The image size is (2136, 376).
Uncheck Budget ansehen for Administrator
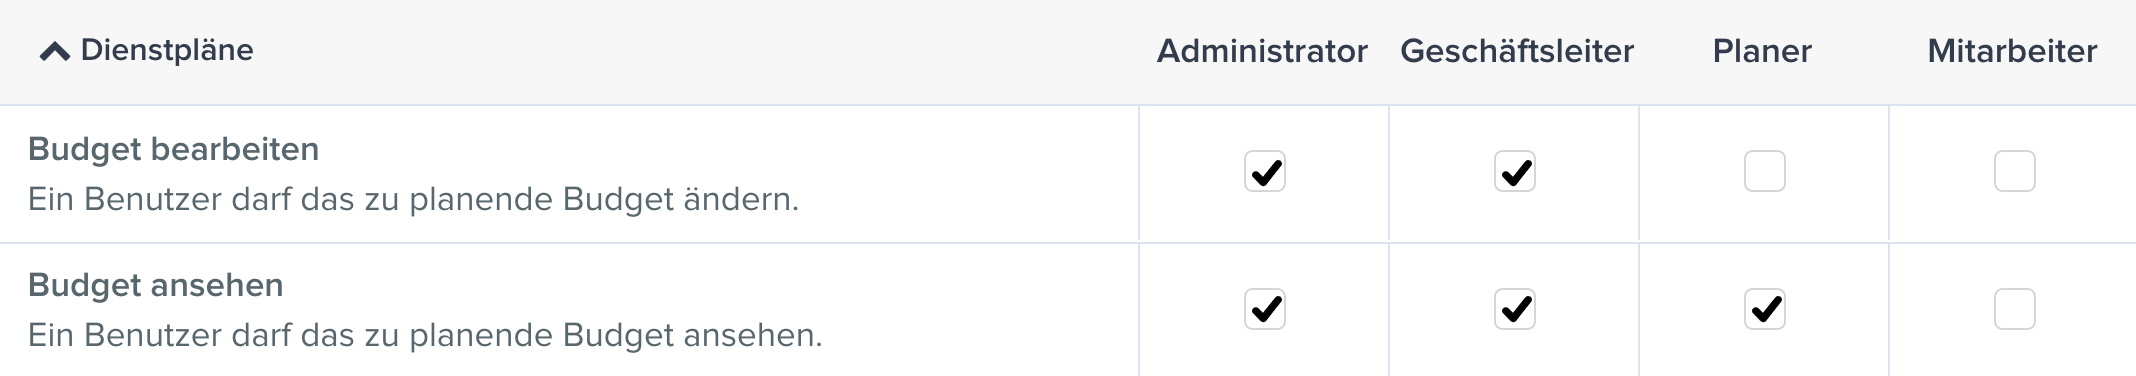(1265, 309)
